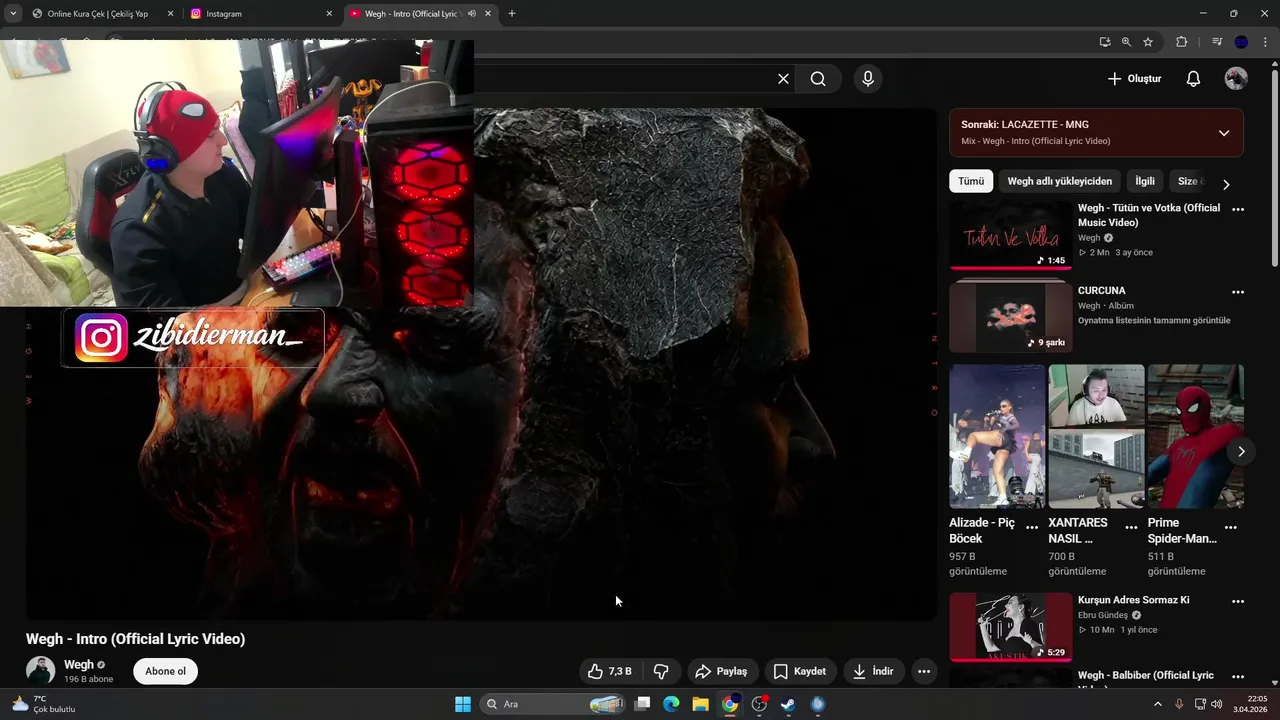Select the Tümü filter chip
The height and width of the screenshot is (720, 1280).
point(970,181)
